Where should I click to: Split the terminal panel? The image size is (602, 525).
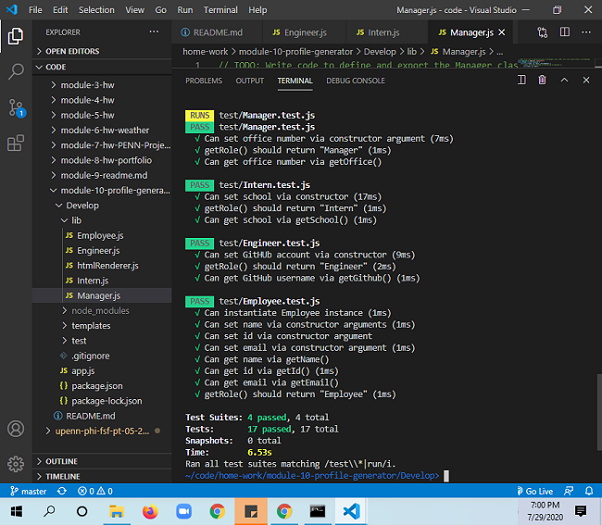(521, 80)
